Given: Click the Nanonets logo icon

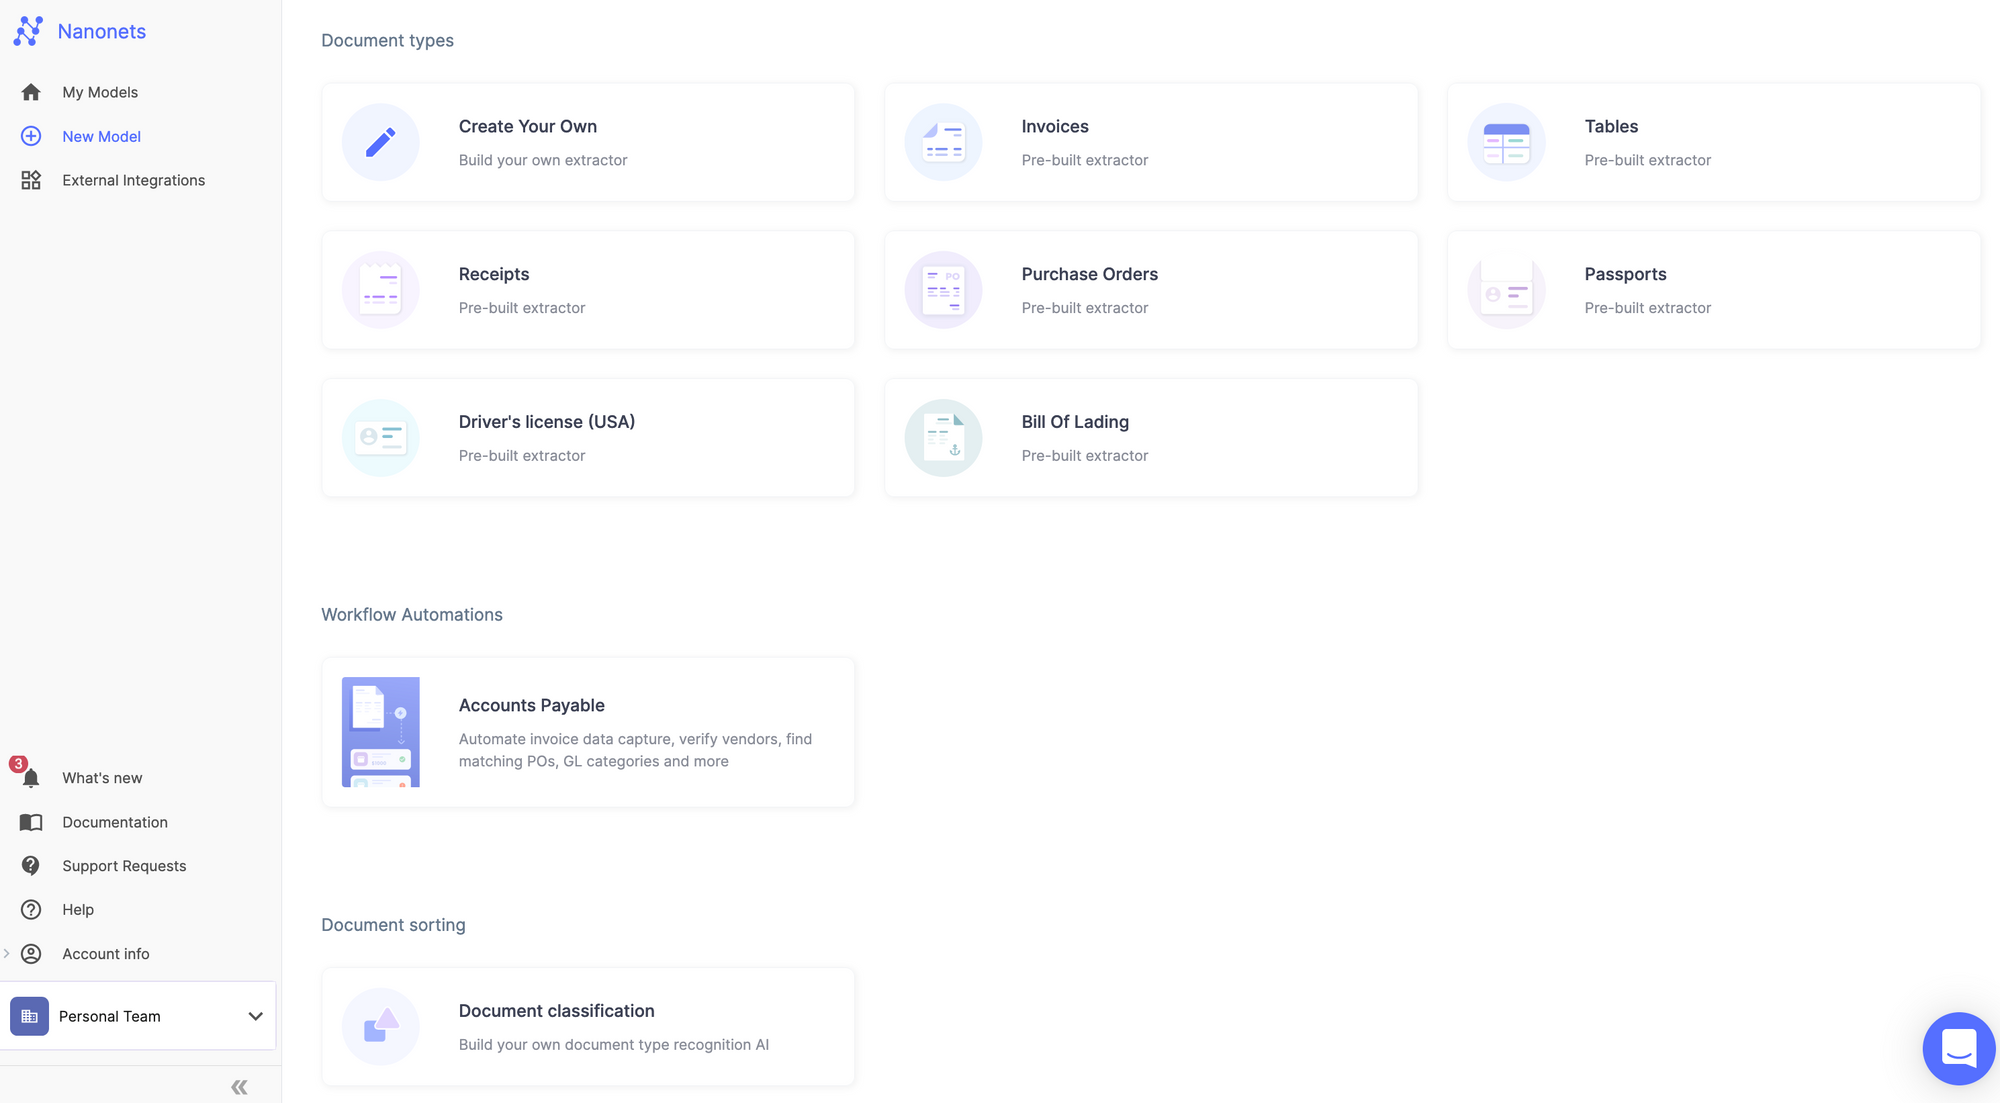Looking at the screenshot, I should pos(28,31).
